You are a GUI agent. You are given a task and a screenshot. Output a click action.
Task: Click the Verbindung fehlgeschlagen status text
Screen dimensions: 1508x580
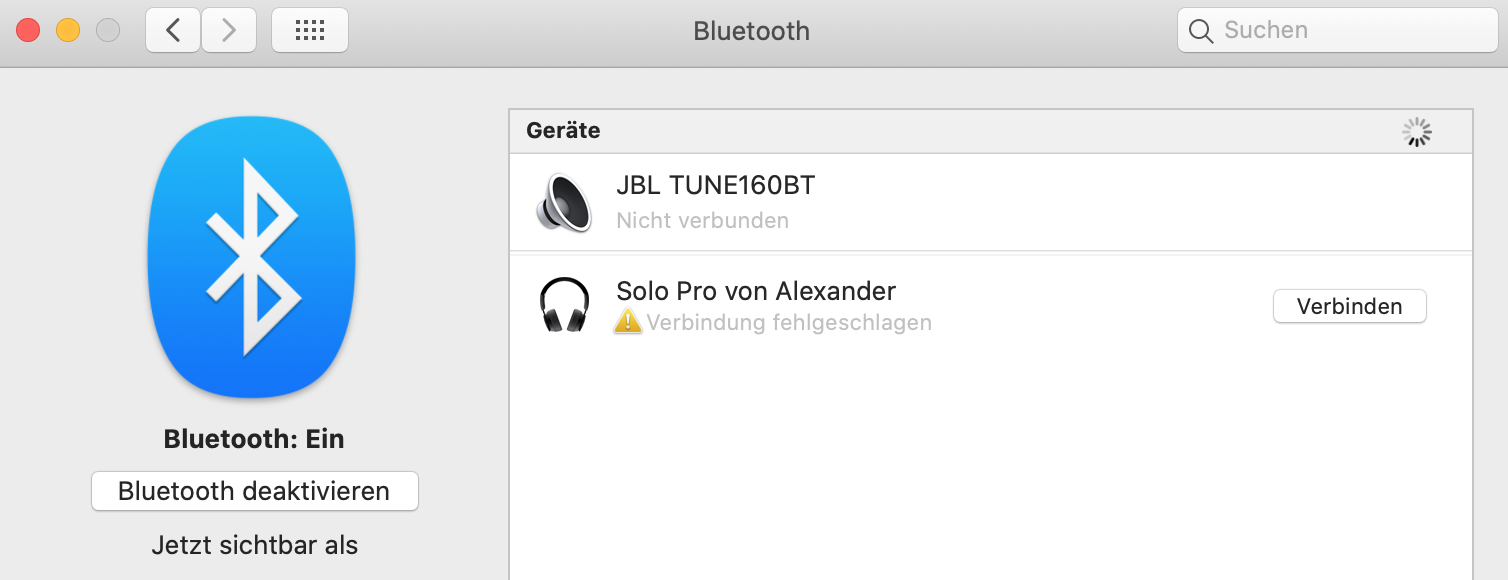click(788, 323)
